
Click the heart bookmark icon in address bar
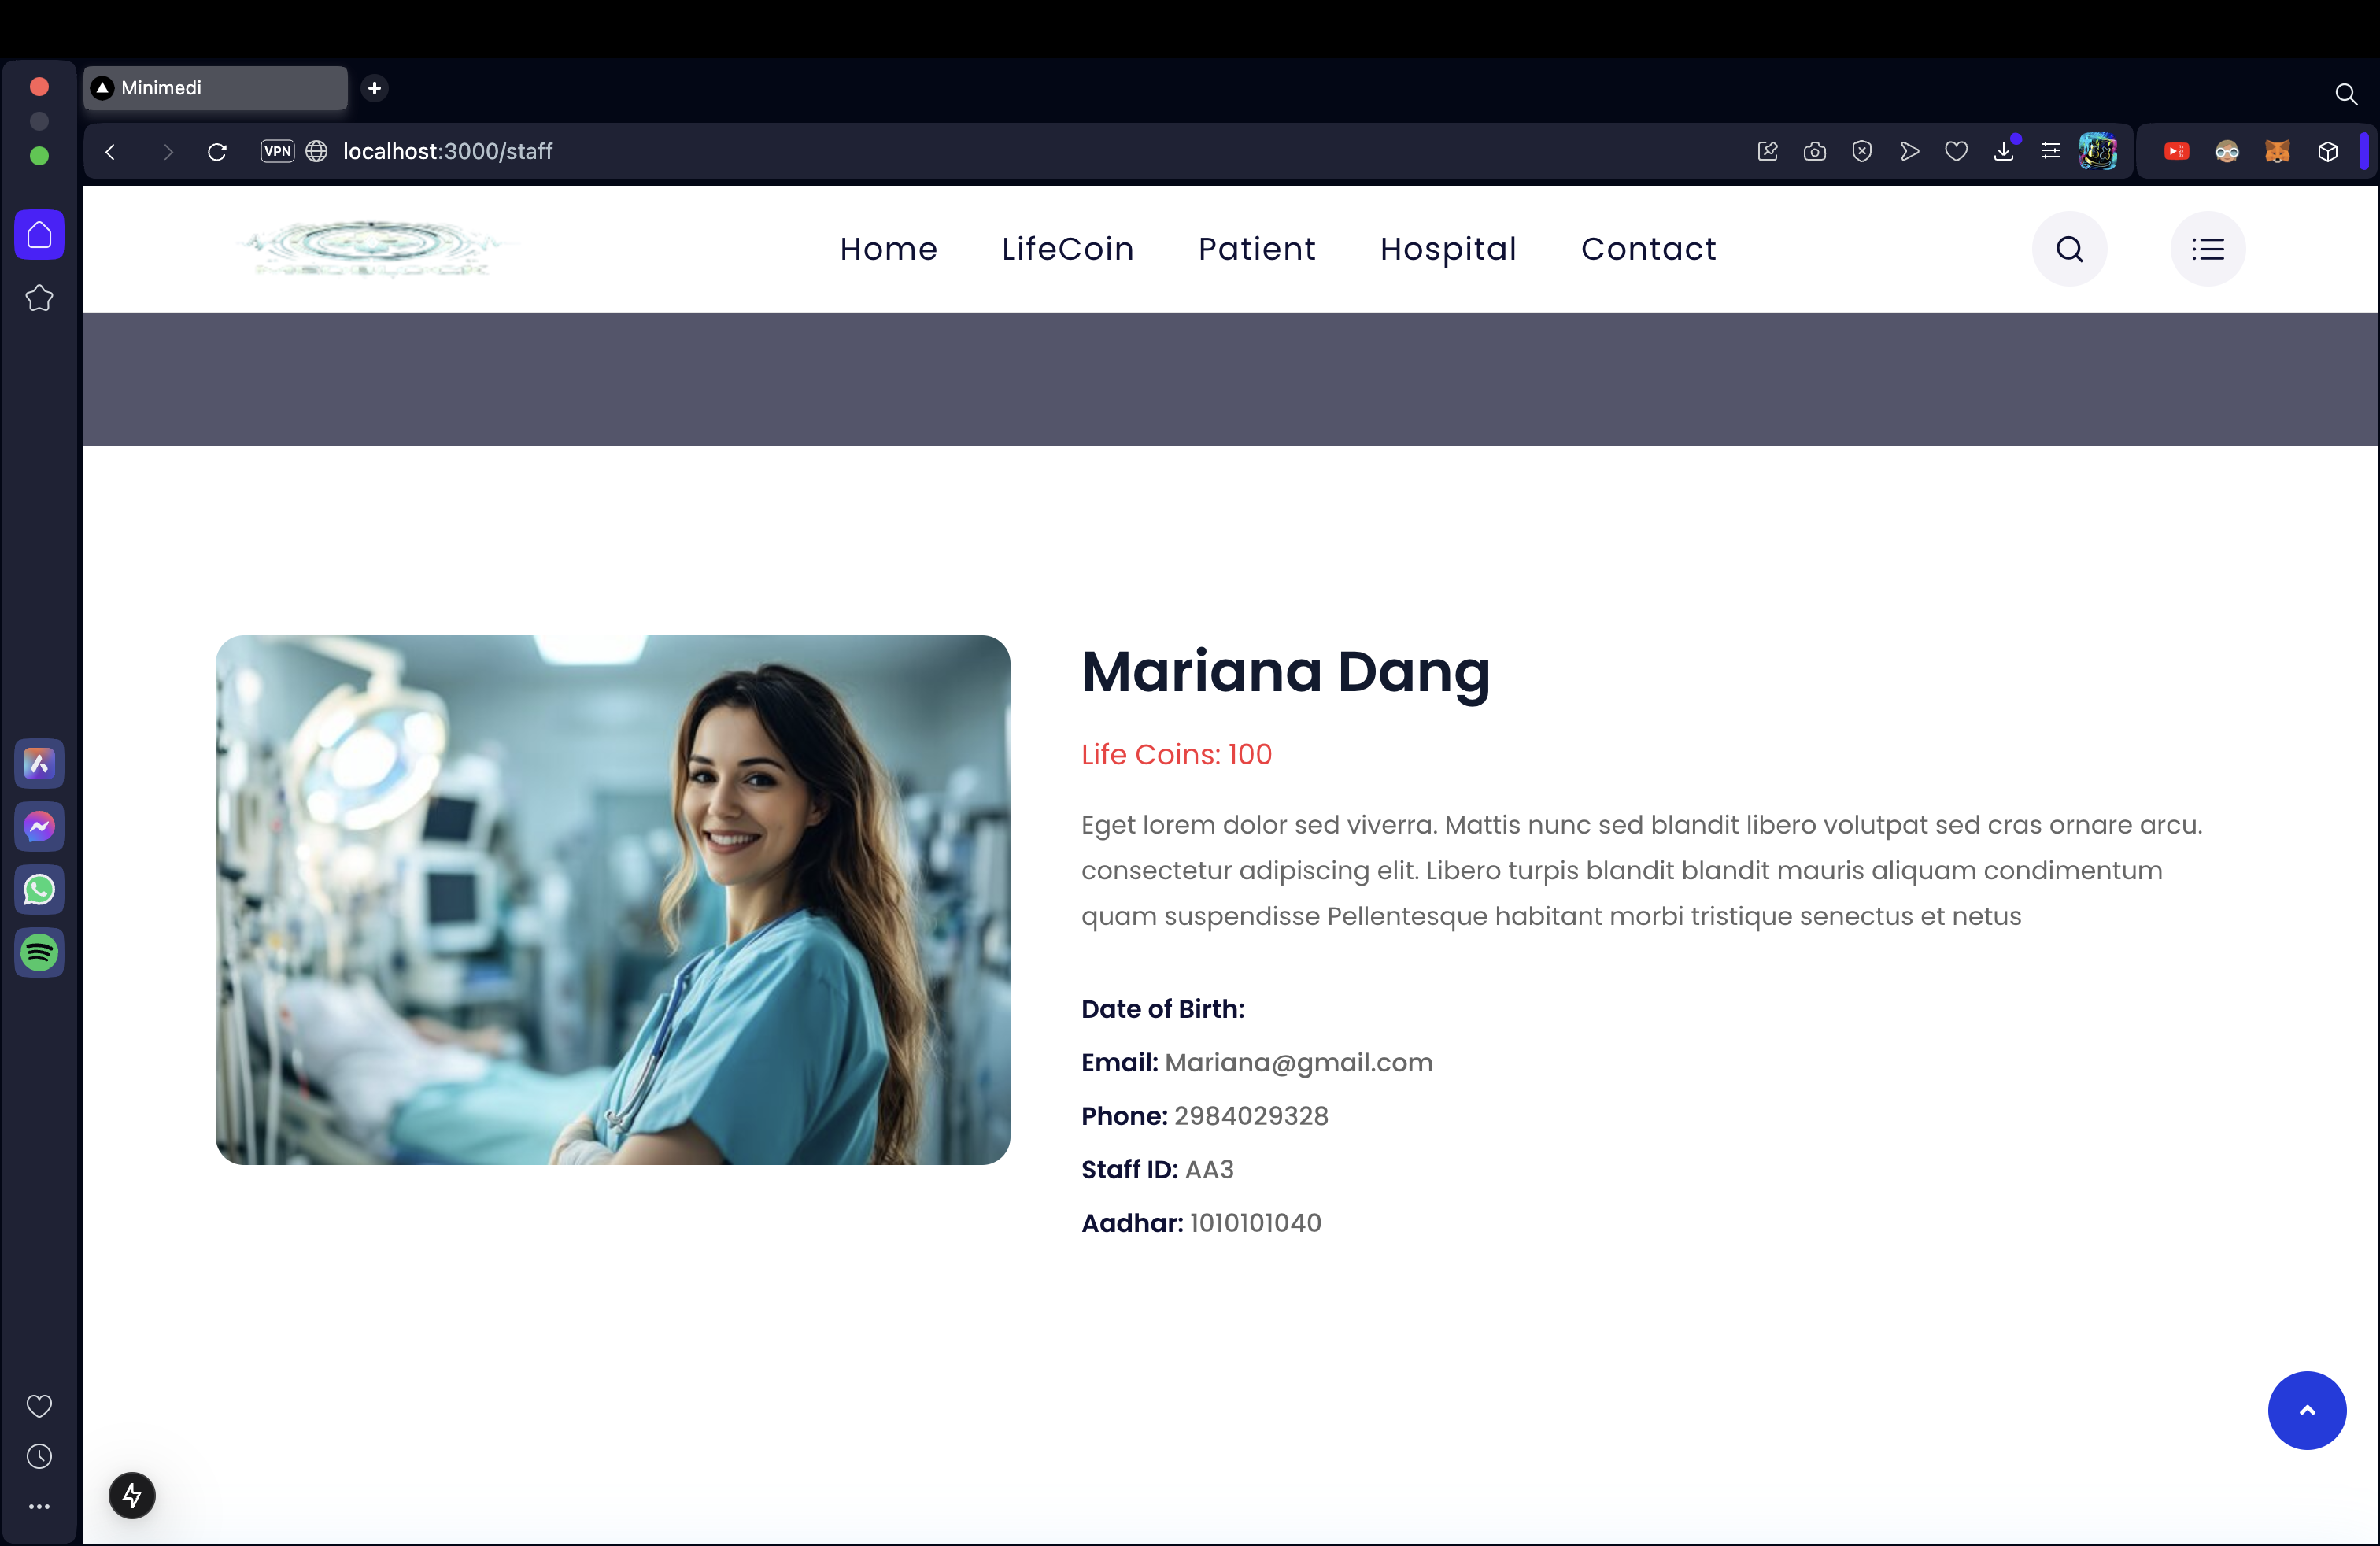click(x=1956, y=151)
